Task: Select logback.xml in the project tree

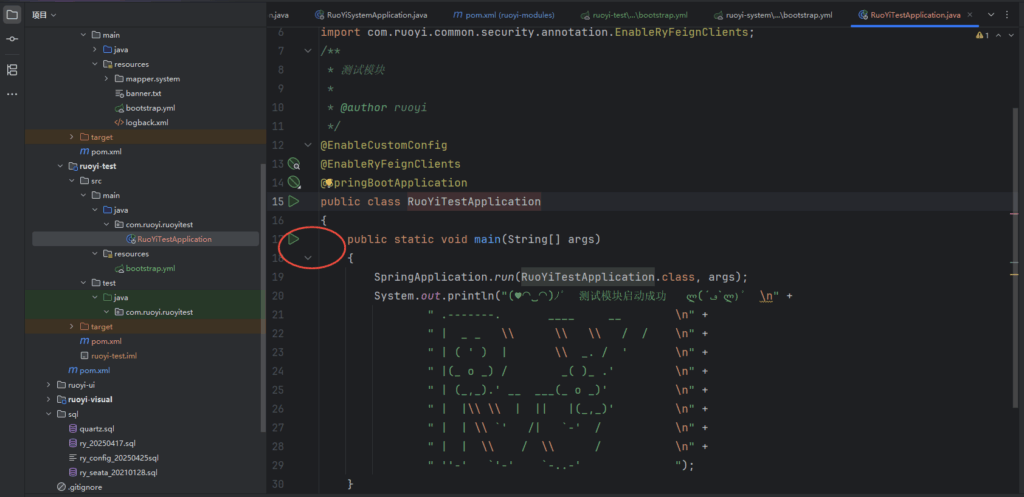Action: click(x=146, y=122)
